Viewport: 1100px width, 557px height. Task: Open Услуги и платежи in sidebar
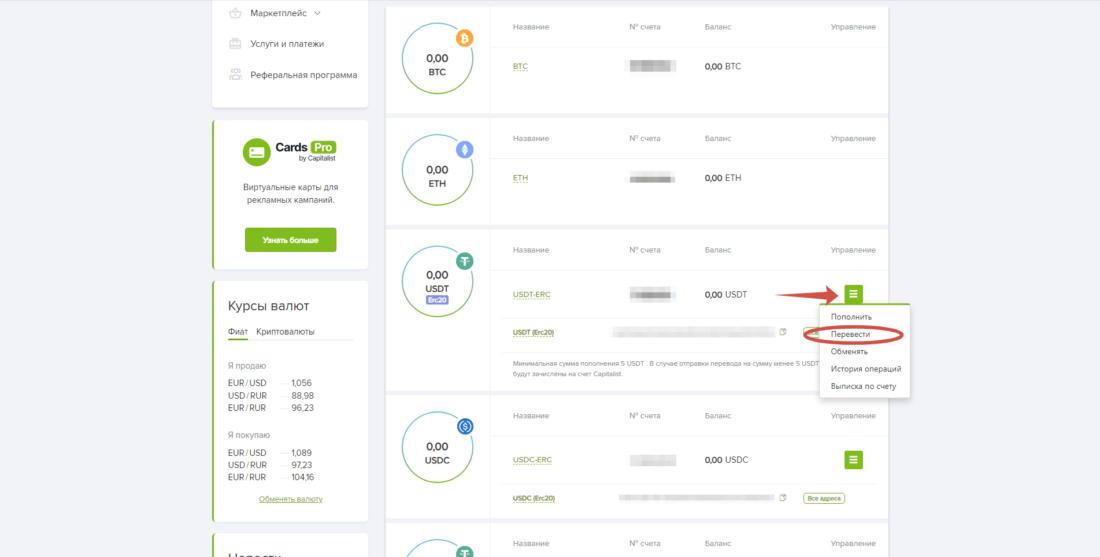(287, 43)
